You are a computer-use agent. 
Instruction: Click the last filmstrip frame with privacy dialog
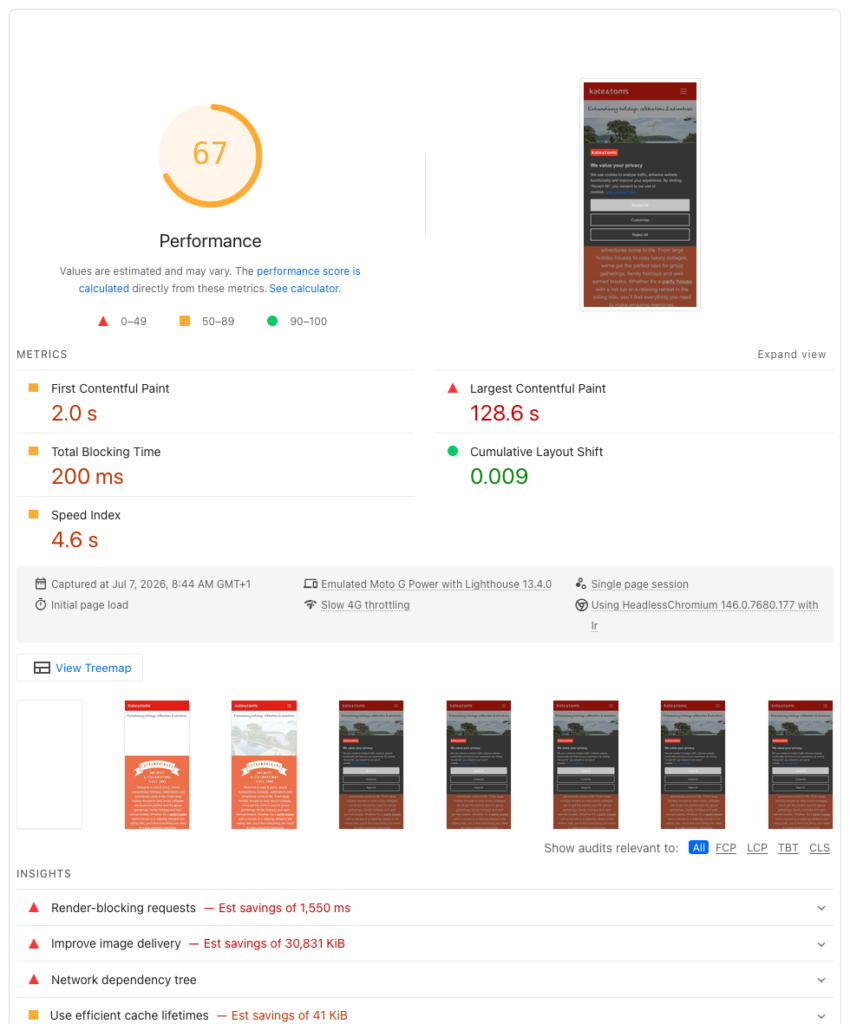coord(800,764)
